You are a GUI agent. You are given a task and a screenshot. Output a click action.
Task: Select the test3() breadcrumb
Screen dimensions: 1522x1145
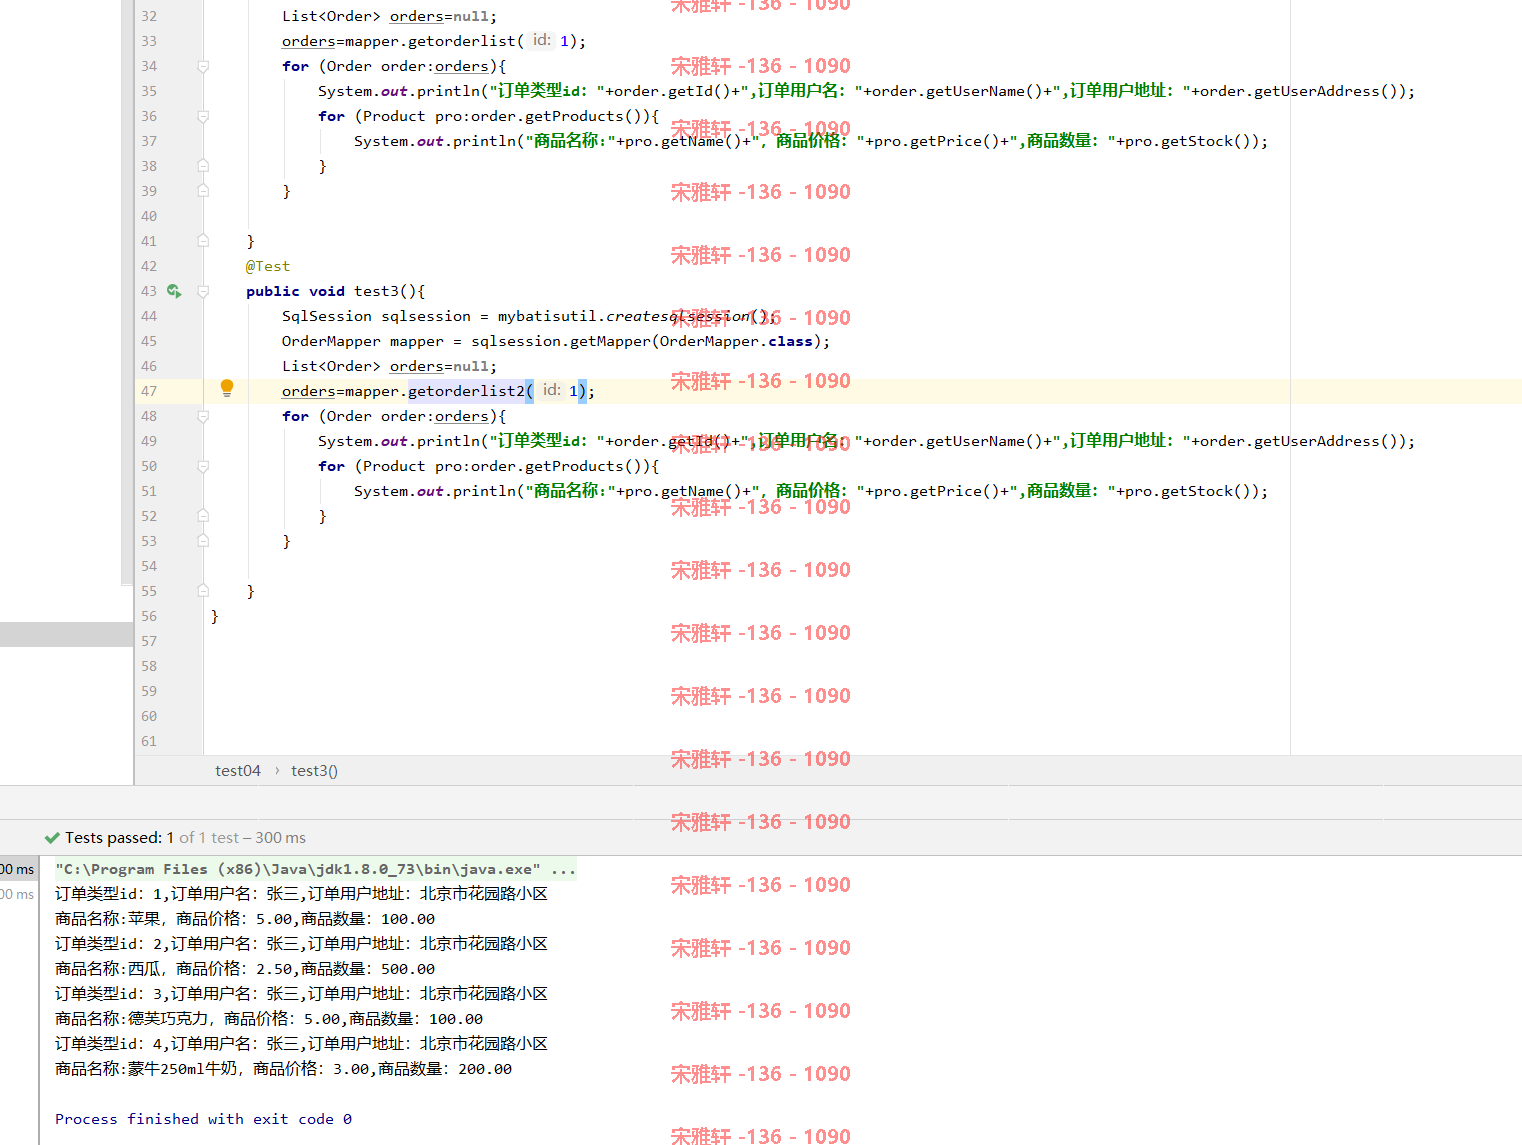314,771
